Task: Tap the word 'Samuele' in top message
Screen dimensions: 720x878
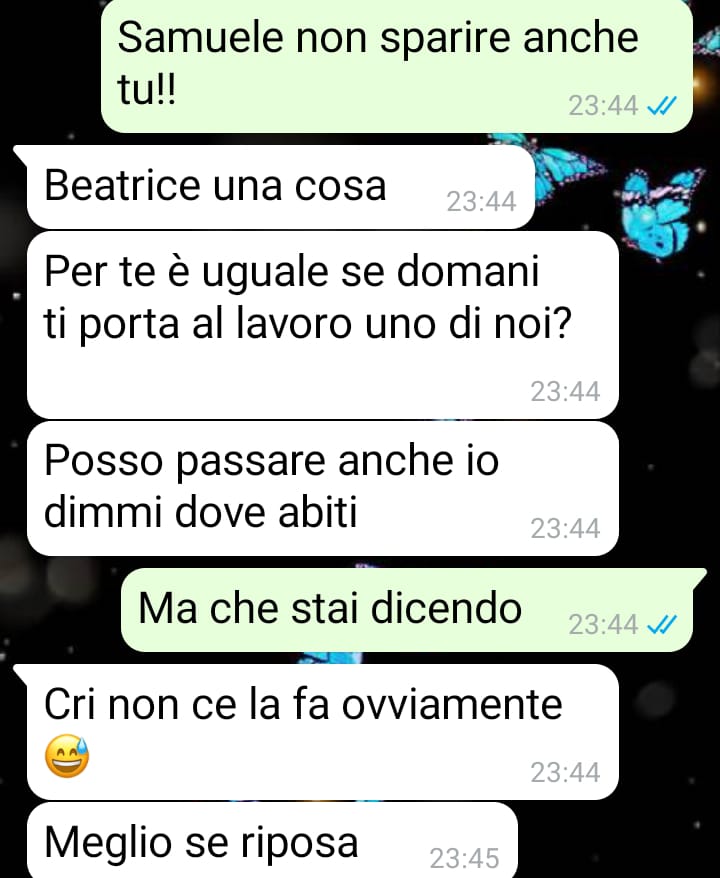Action: click(200, 38)
